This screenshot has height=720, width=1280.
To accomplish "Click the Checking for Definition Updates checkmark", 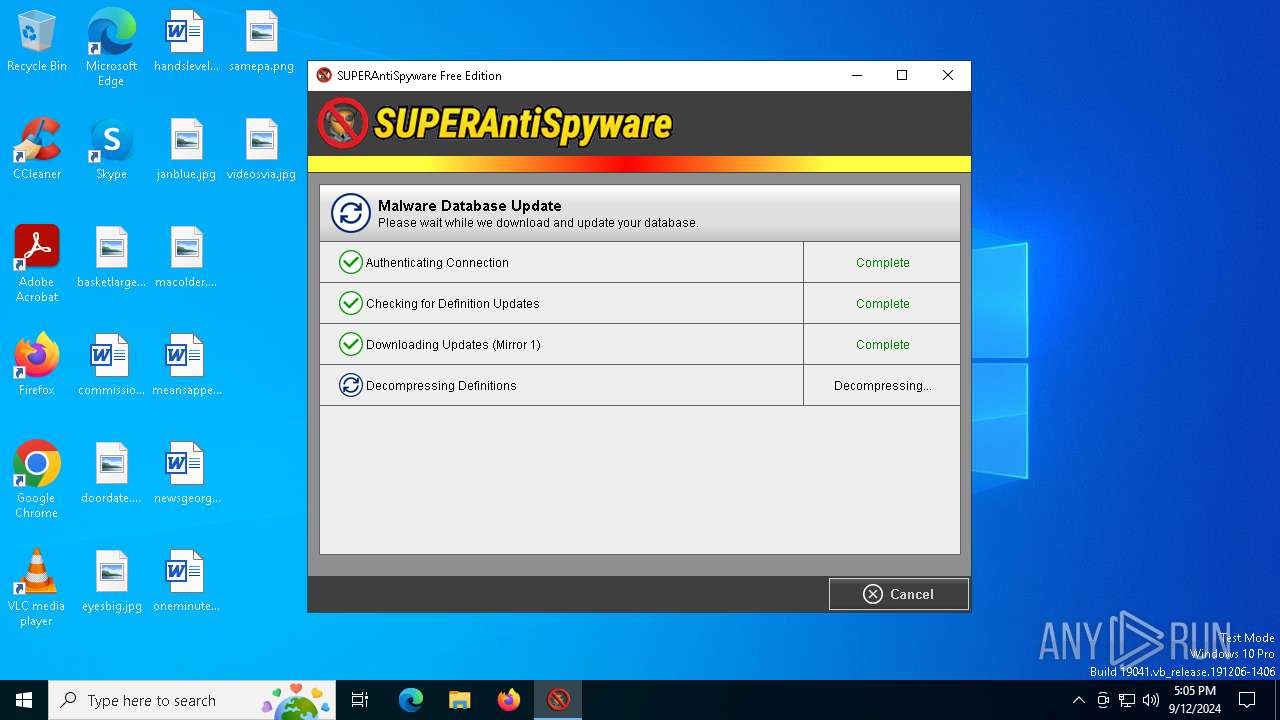I will 350,303.
